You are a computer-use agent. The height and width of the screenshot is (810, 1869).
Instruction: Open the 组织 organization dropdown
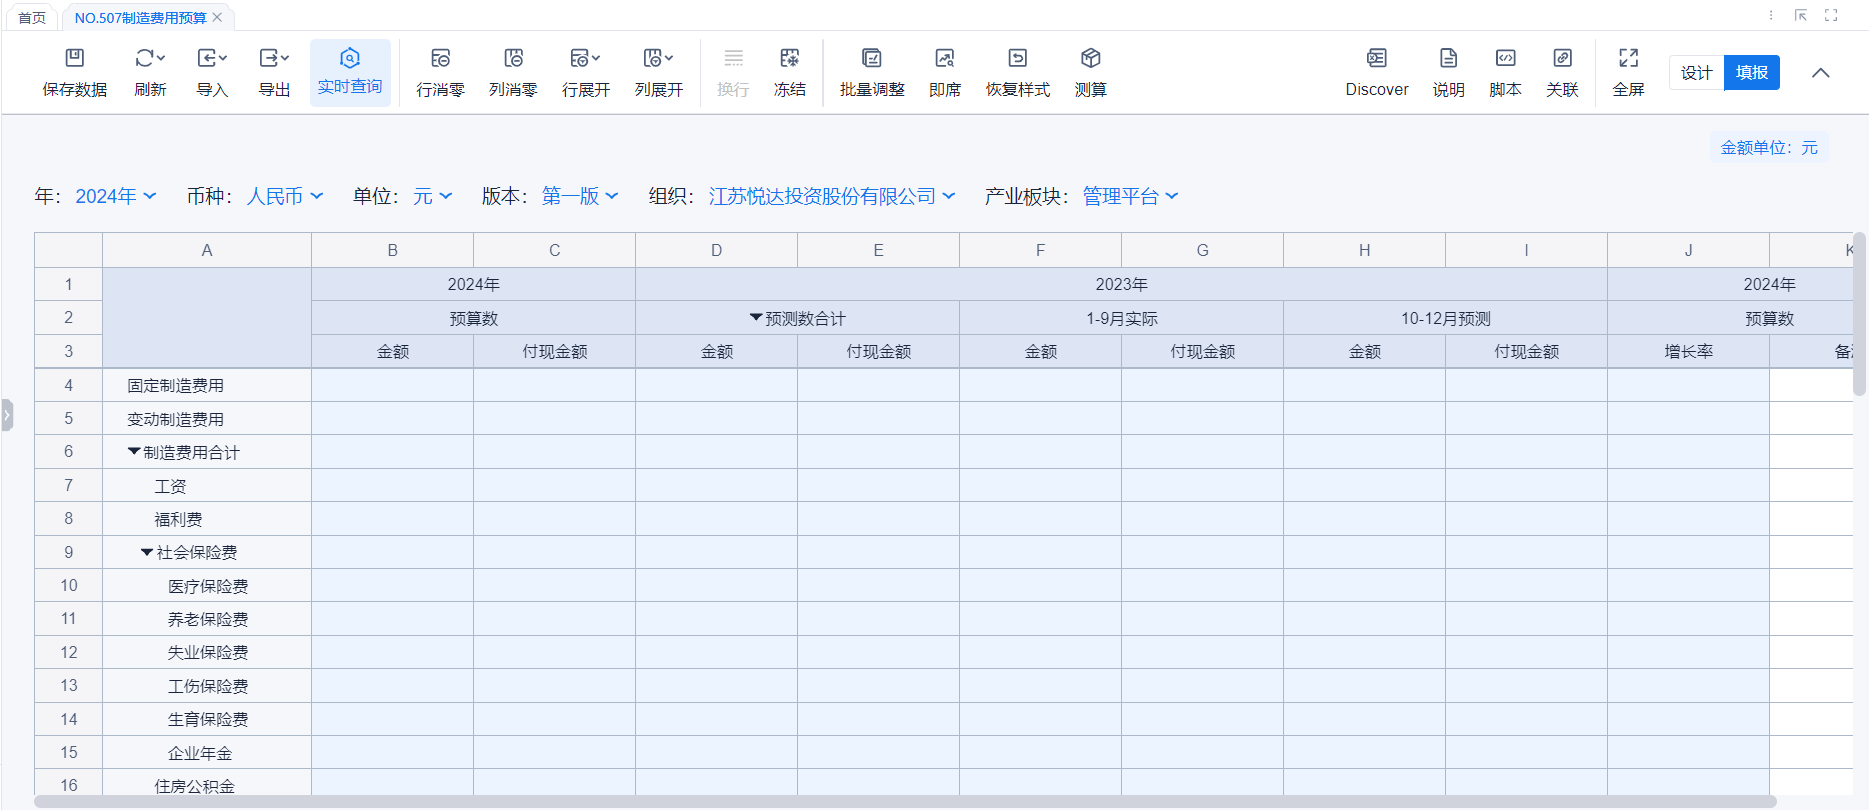click(x=831, y=196)
